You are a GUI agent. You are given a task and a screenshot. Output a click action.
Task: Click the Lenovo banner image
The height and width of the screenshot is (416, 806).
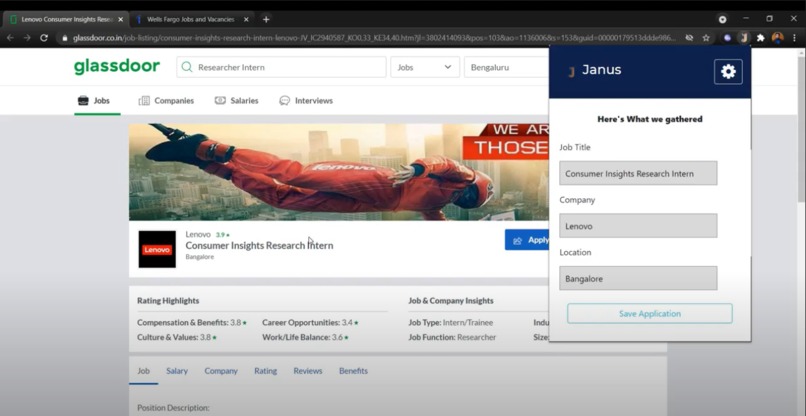click(339, 172)
